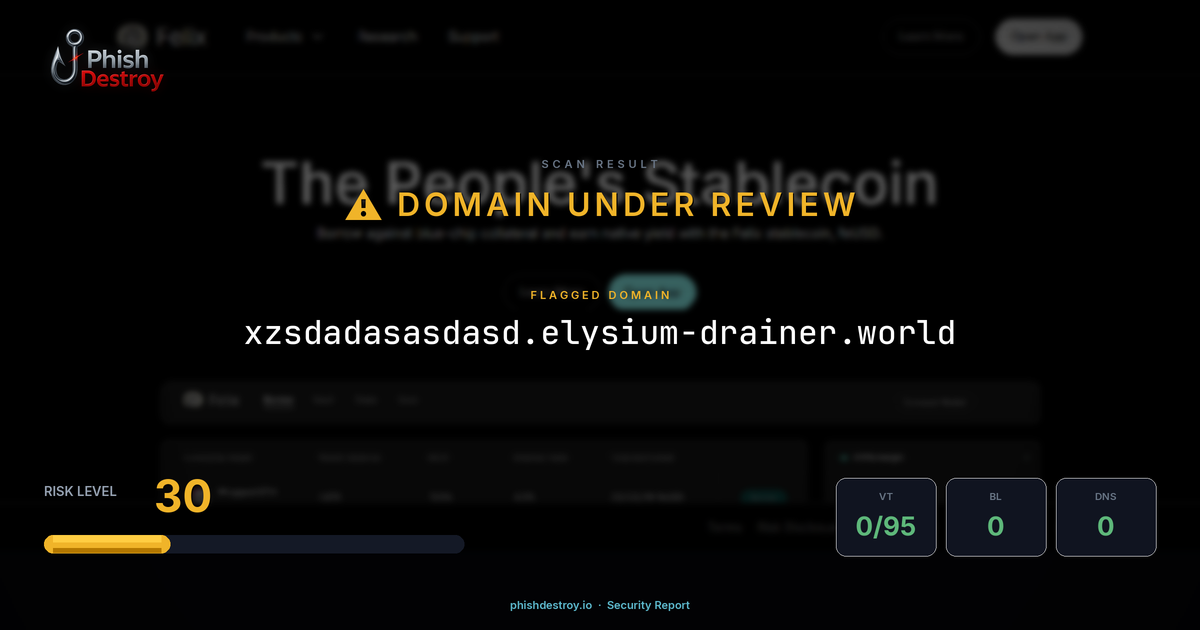Open the blurred Research menu item
Viewport: 1200px width, 630px height.
click(x=387, y=37)
